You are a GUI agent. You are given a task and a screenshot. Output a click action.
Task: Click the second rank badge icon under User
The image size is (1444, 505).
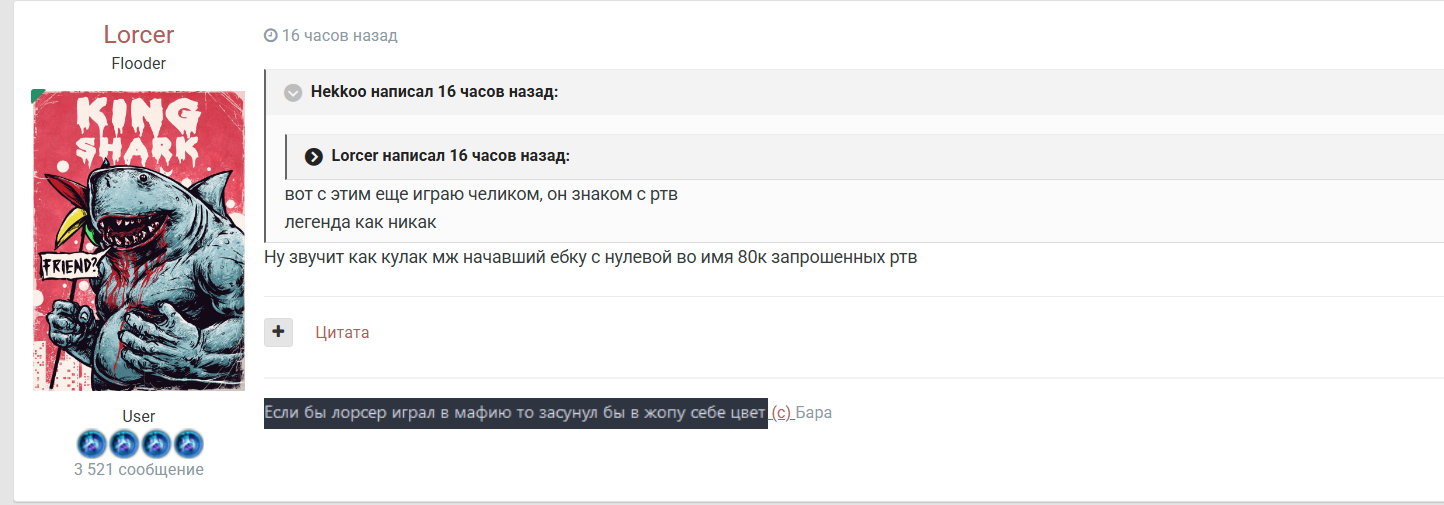[x=123, y=443]
